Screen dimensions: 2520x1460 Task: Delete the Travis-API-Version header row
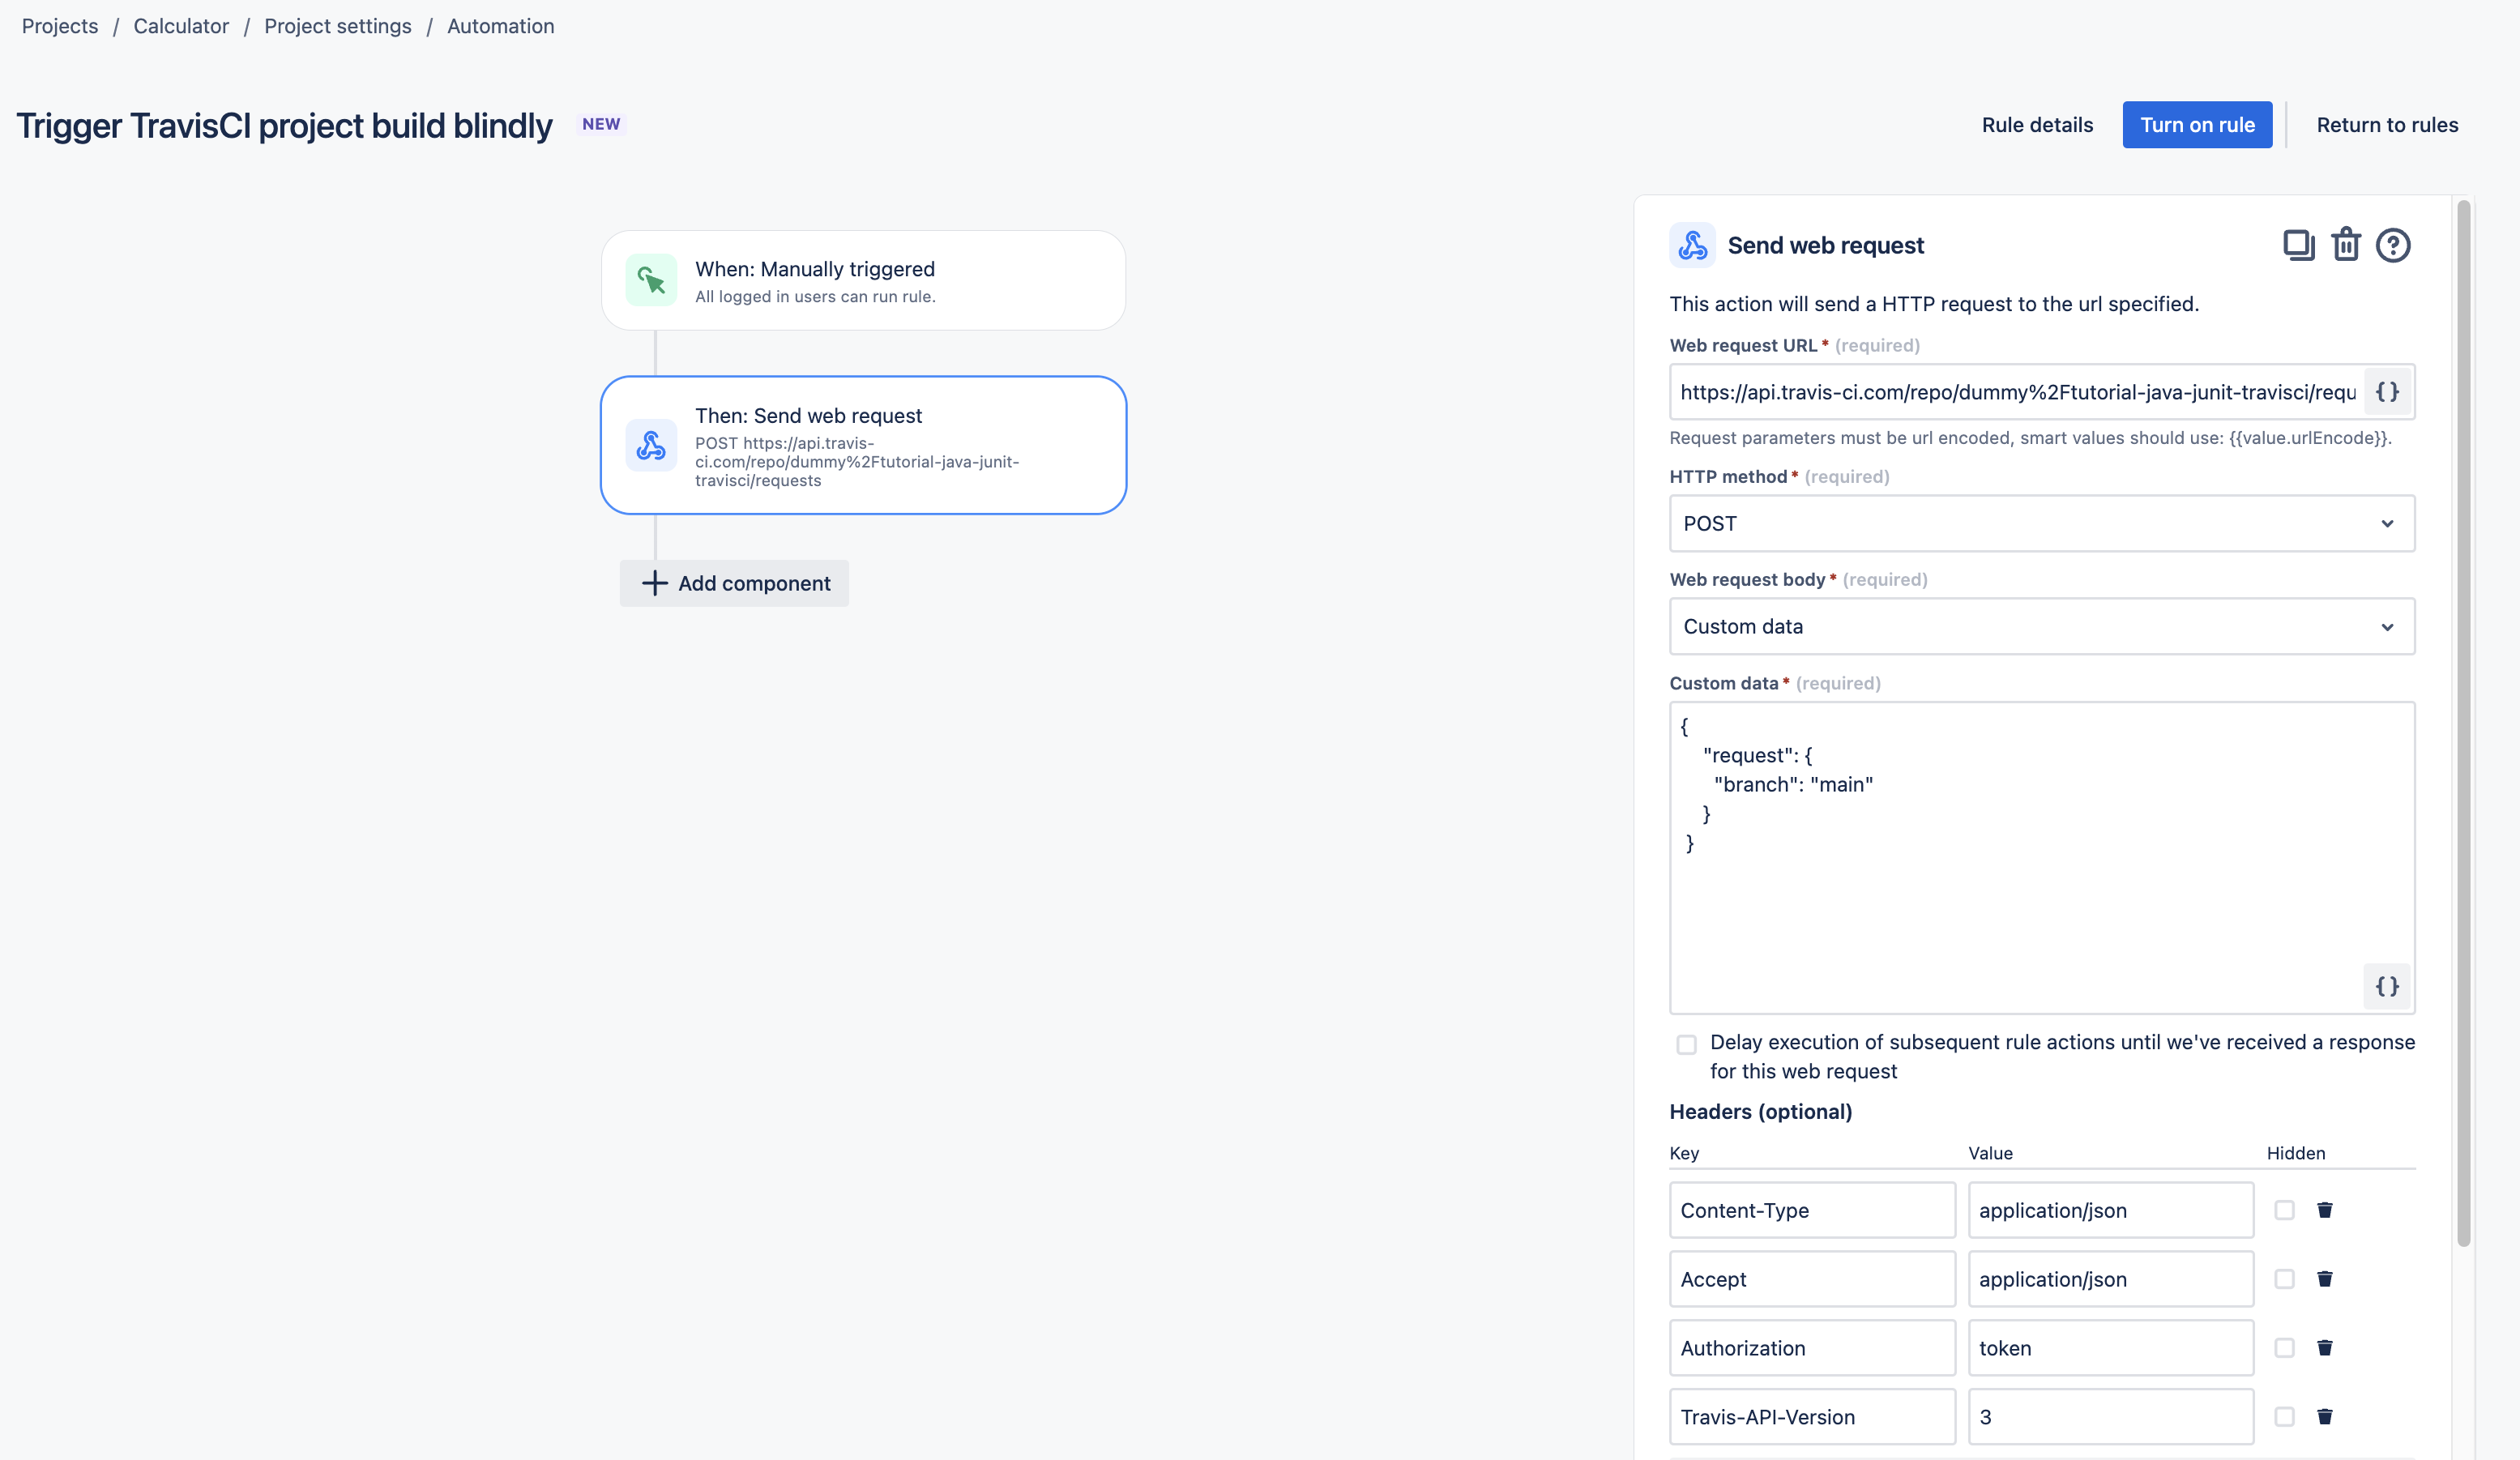[2325, 1417]
